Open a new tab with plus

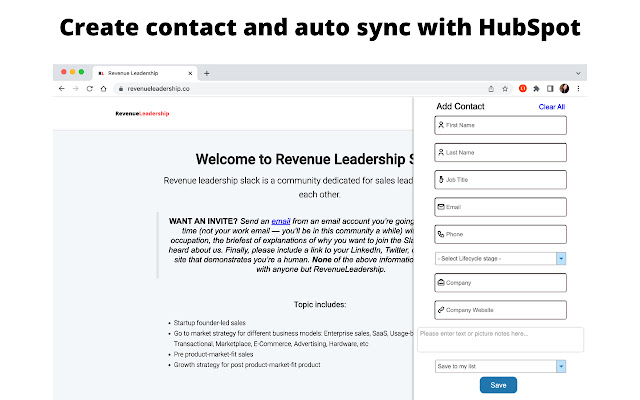tap(207, 73)
